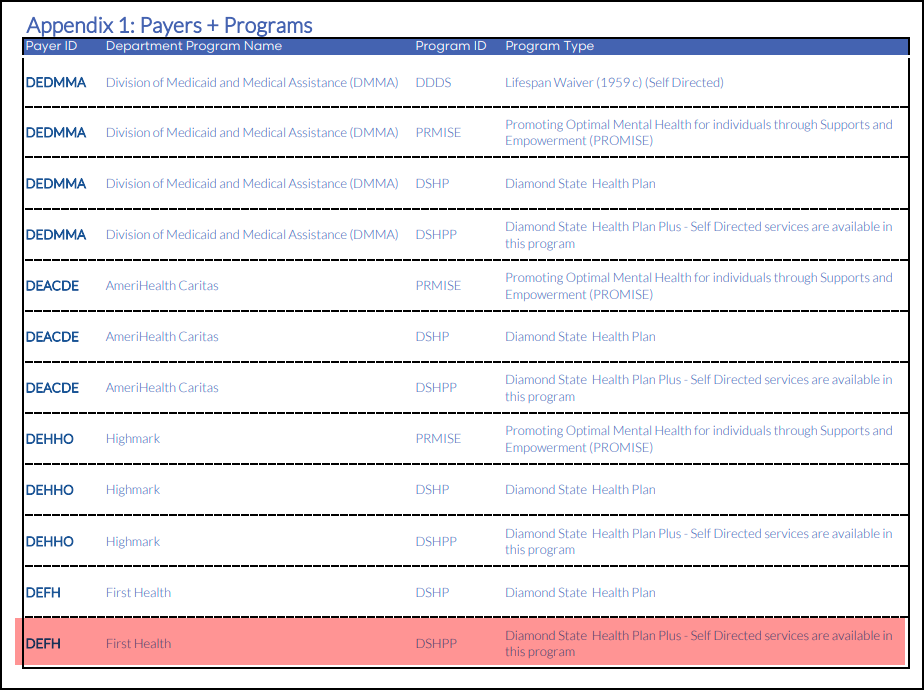Click DEFH payer ID in the highlighted row
Image resolution: width=924 pixels, height=690 pixels.
pyautogui.click(x=43, y=644)
